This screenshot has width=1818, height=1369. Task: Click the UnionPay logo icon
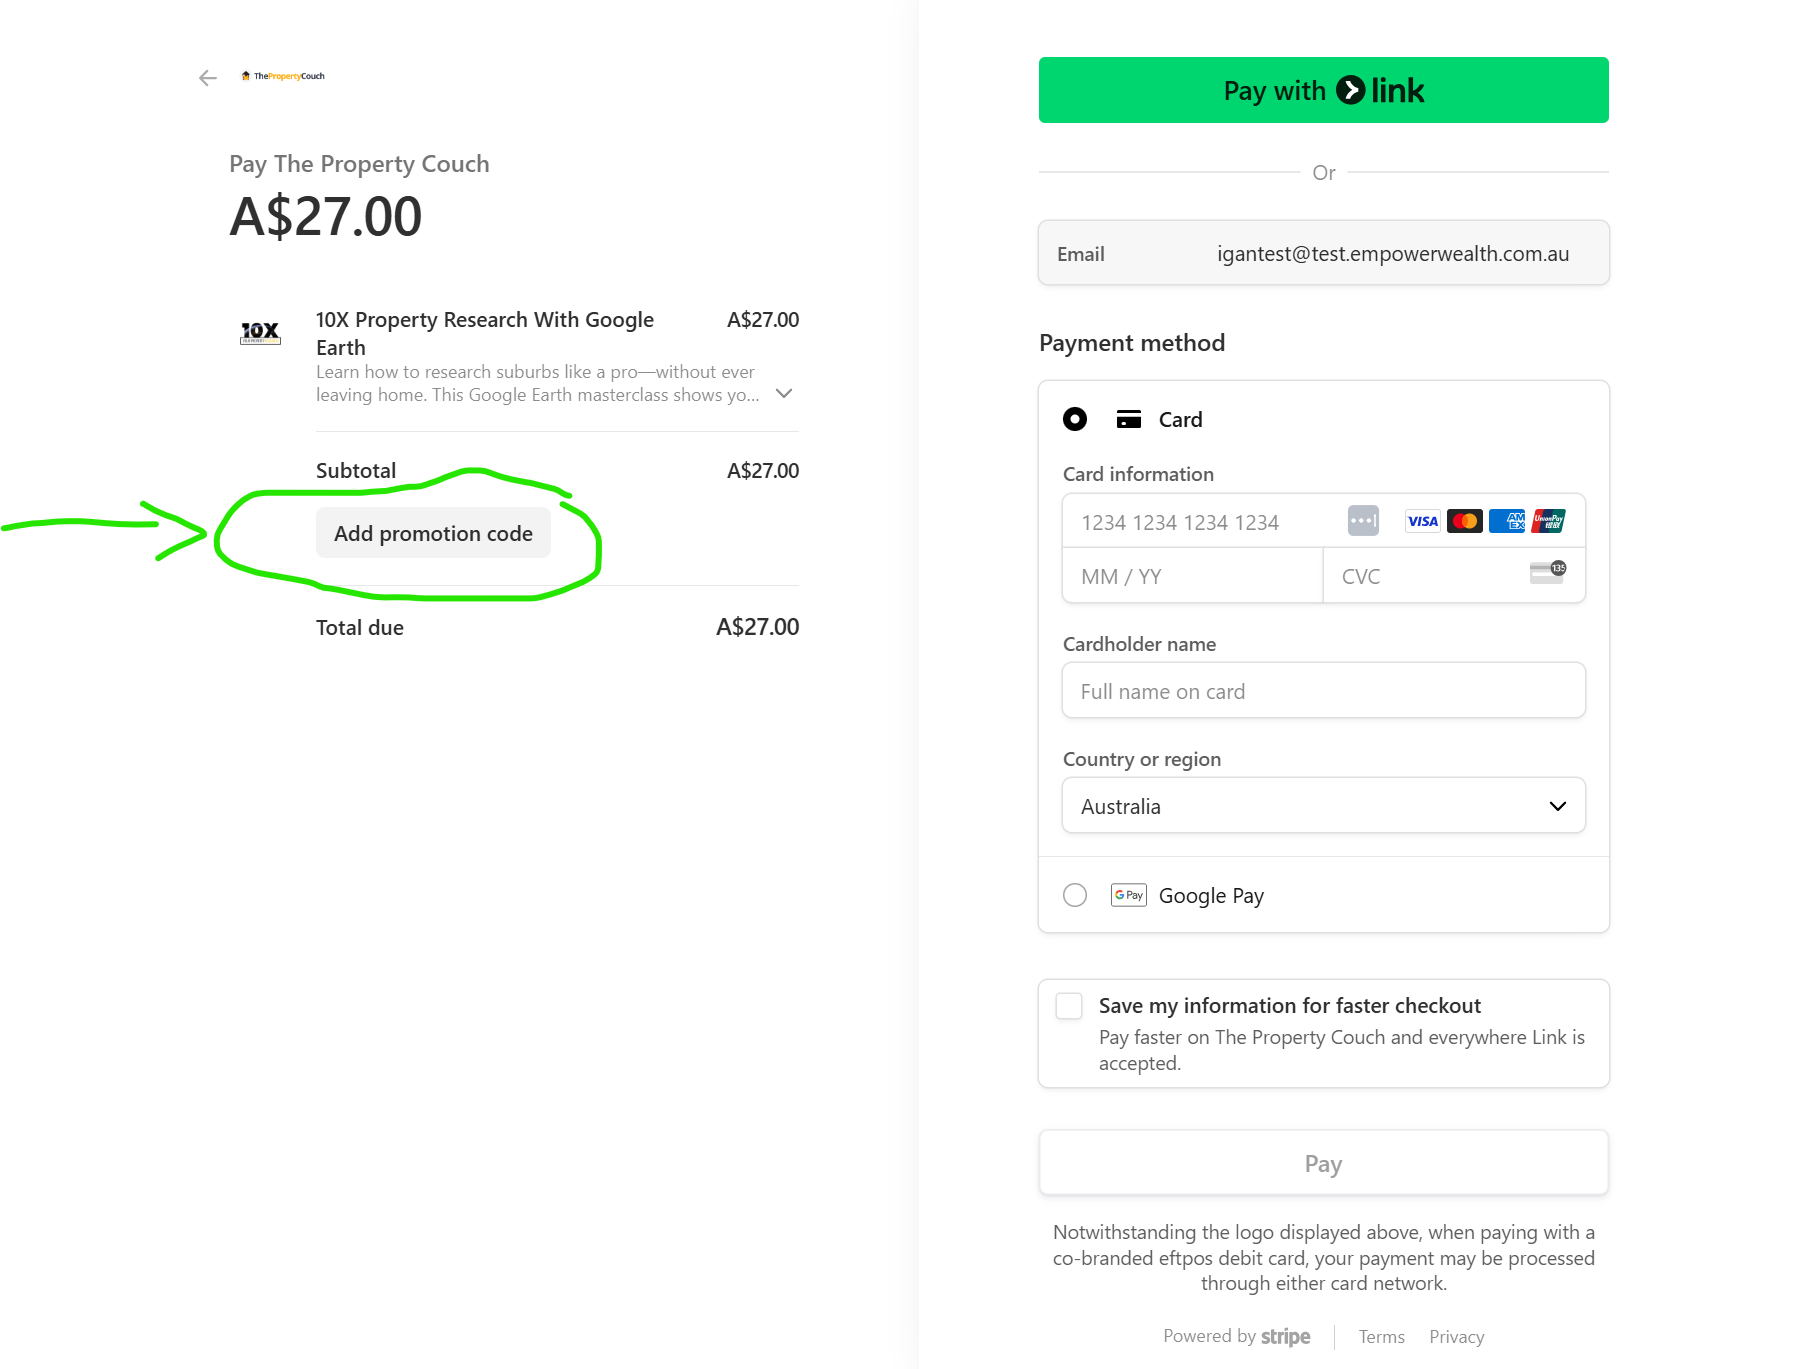(x=1548, y=521)
